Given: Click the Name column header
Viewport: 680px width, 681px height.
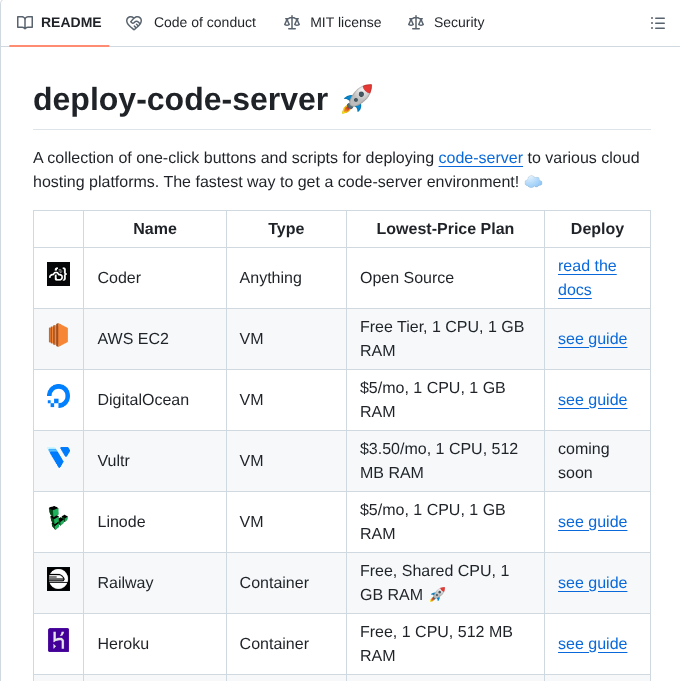Looking at the screenshot, I should 155,229.
